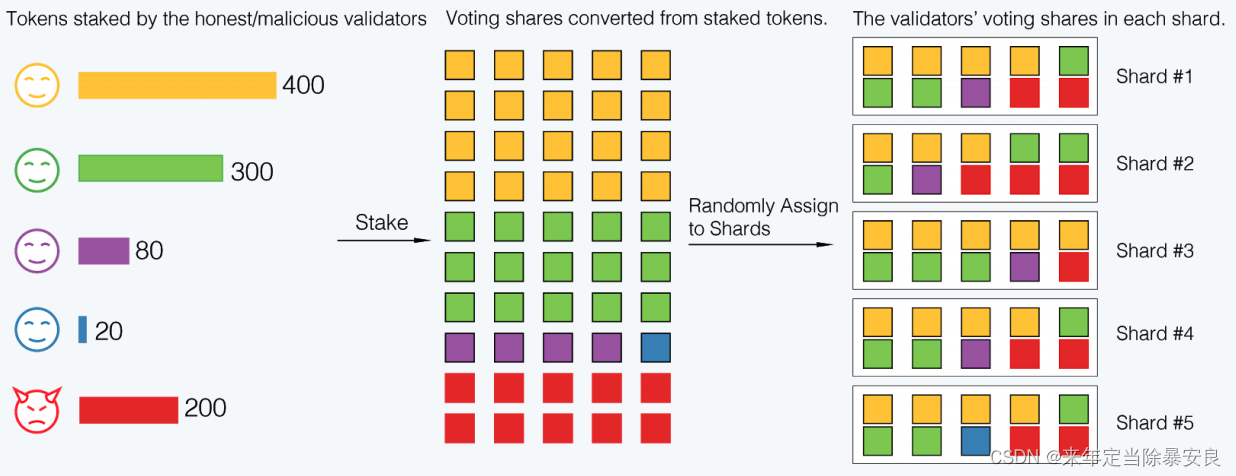Click the tokens staked by validators heading
The height and width of the screenshot is (476, 1236).
(x=217, y=18)
